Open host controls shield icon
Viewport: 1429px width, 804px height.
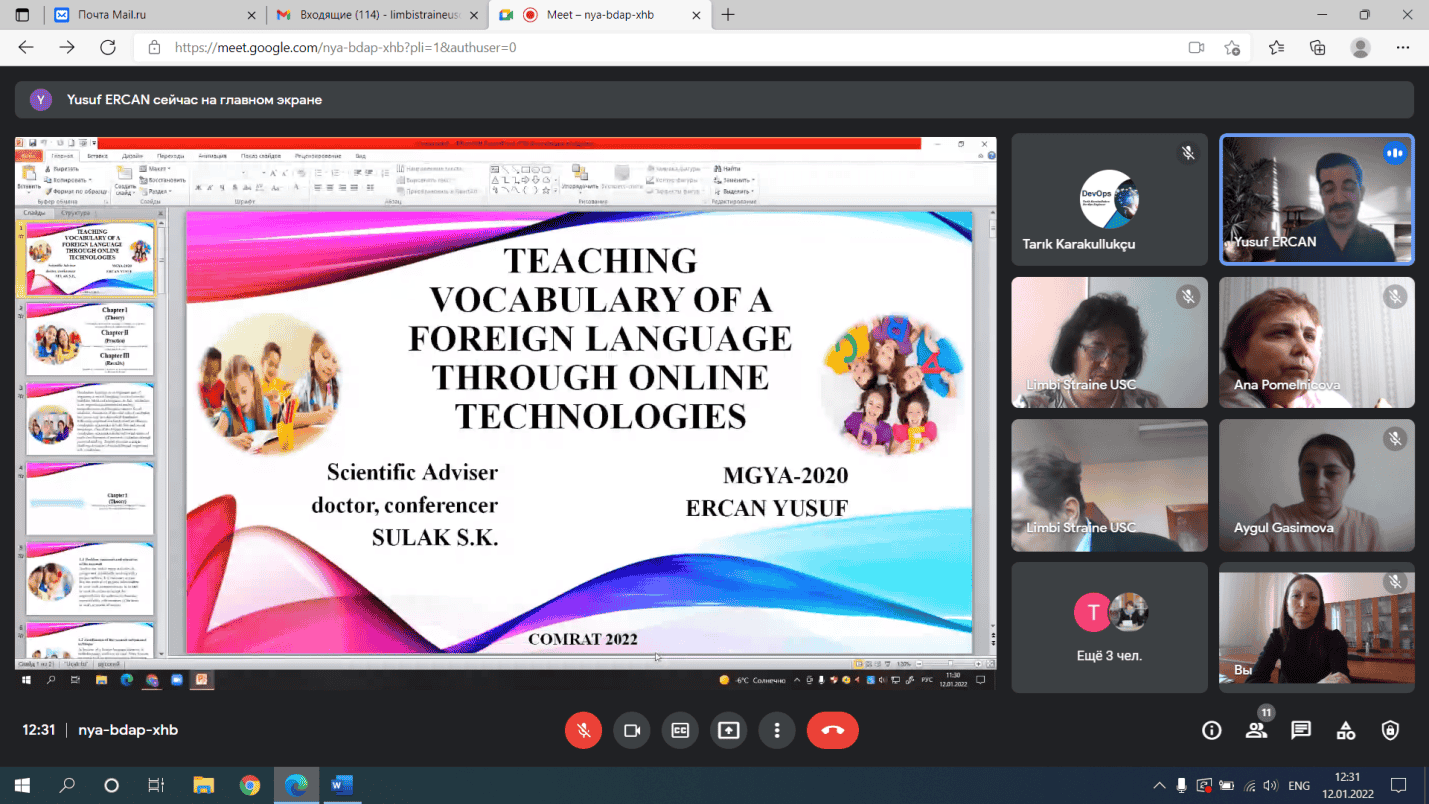(1390, 730)
